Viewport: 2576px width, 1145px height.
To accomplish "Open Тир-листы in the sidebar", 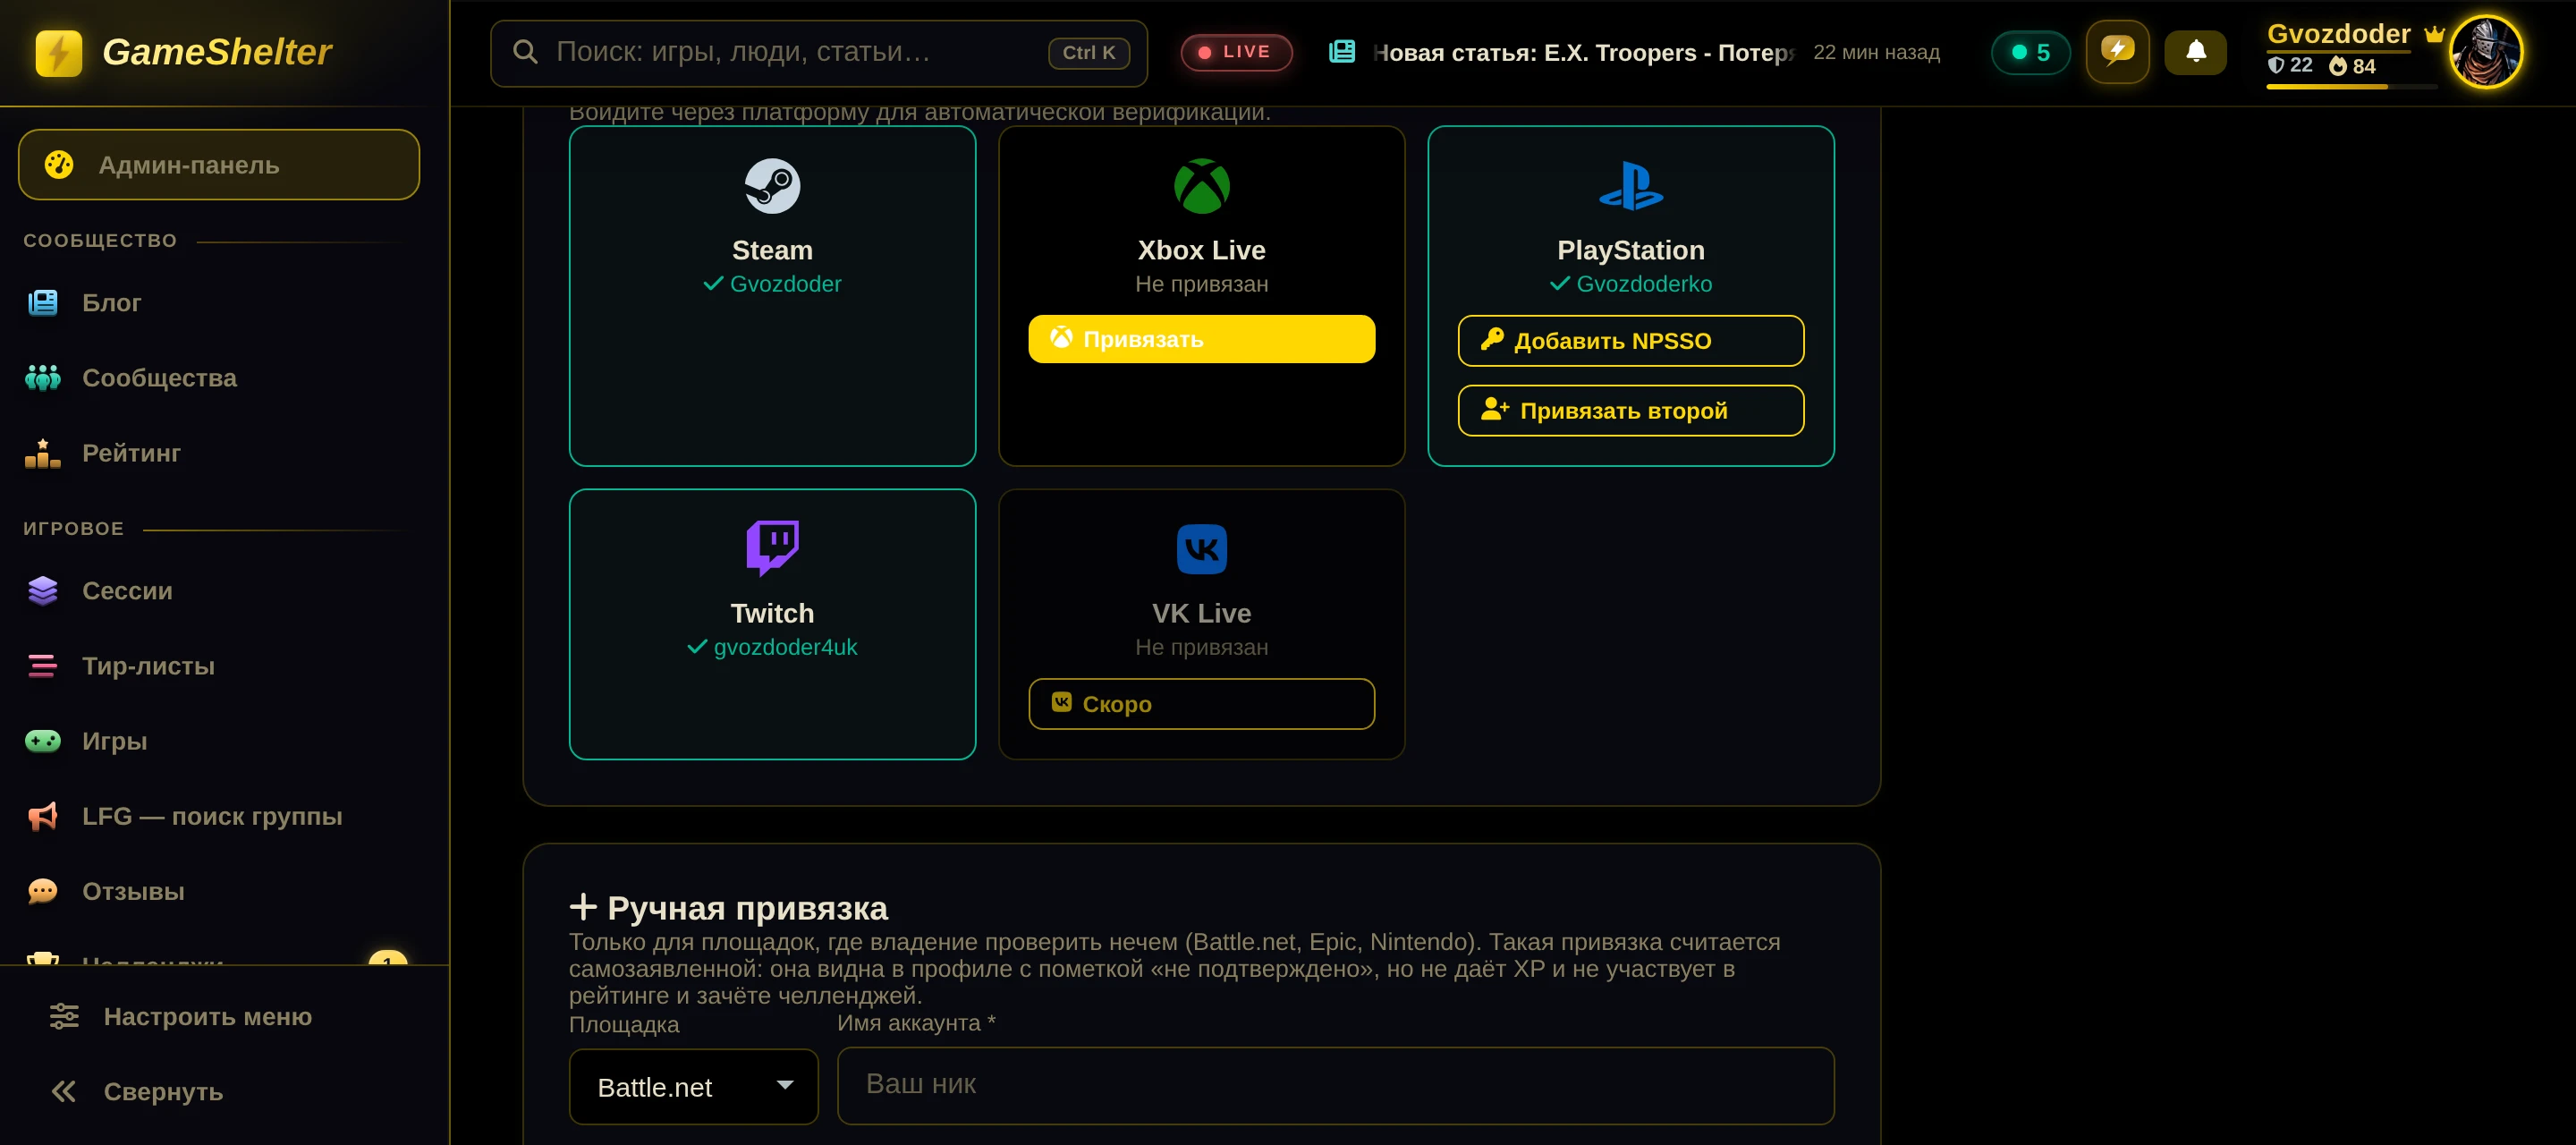I will [148, 666].
